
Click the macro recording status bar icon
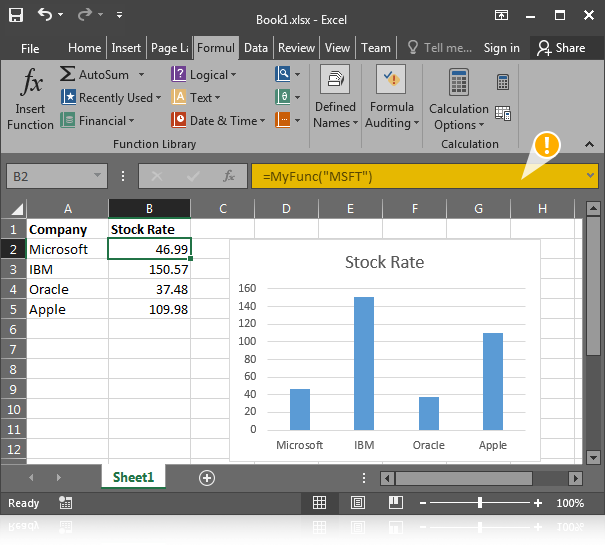coord(65,503)
